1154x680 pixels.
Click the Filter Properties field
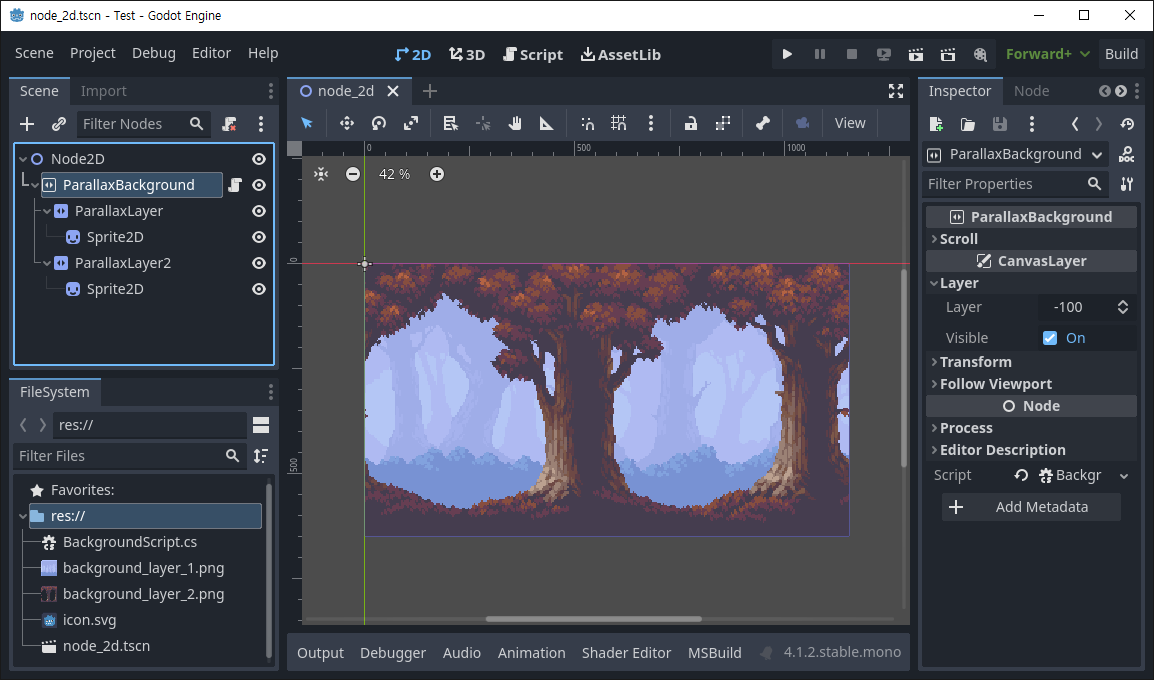(1015, 184)
